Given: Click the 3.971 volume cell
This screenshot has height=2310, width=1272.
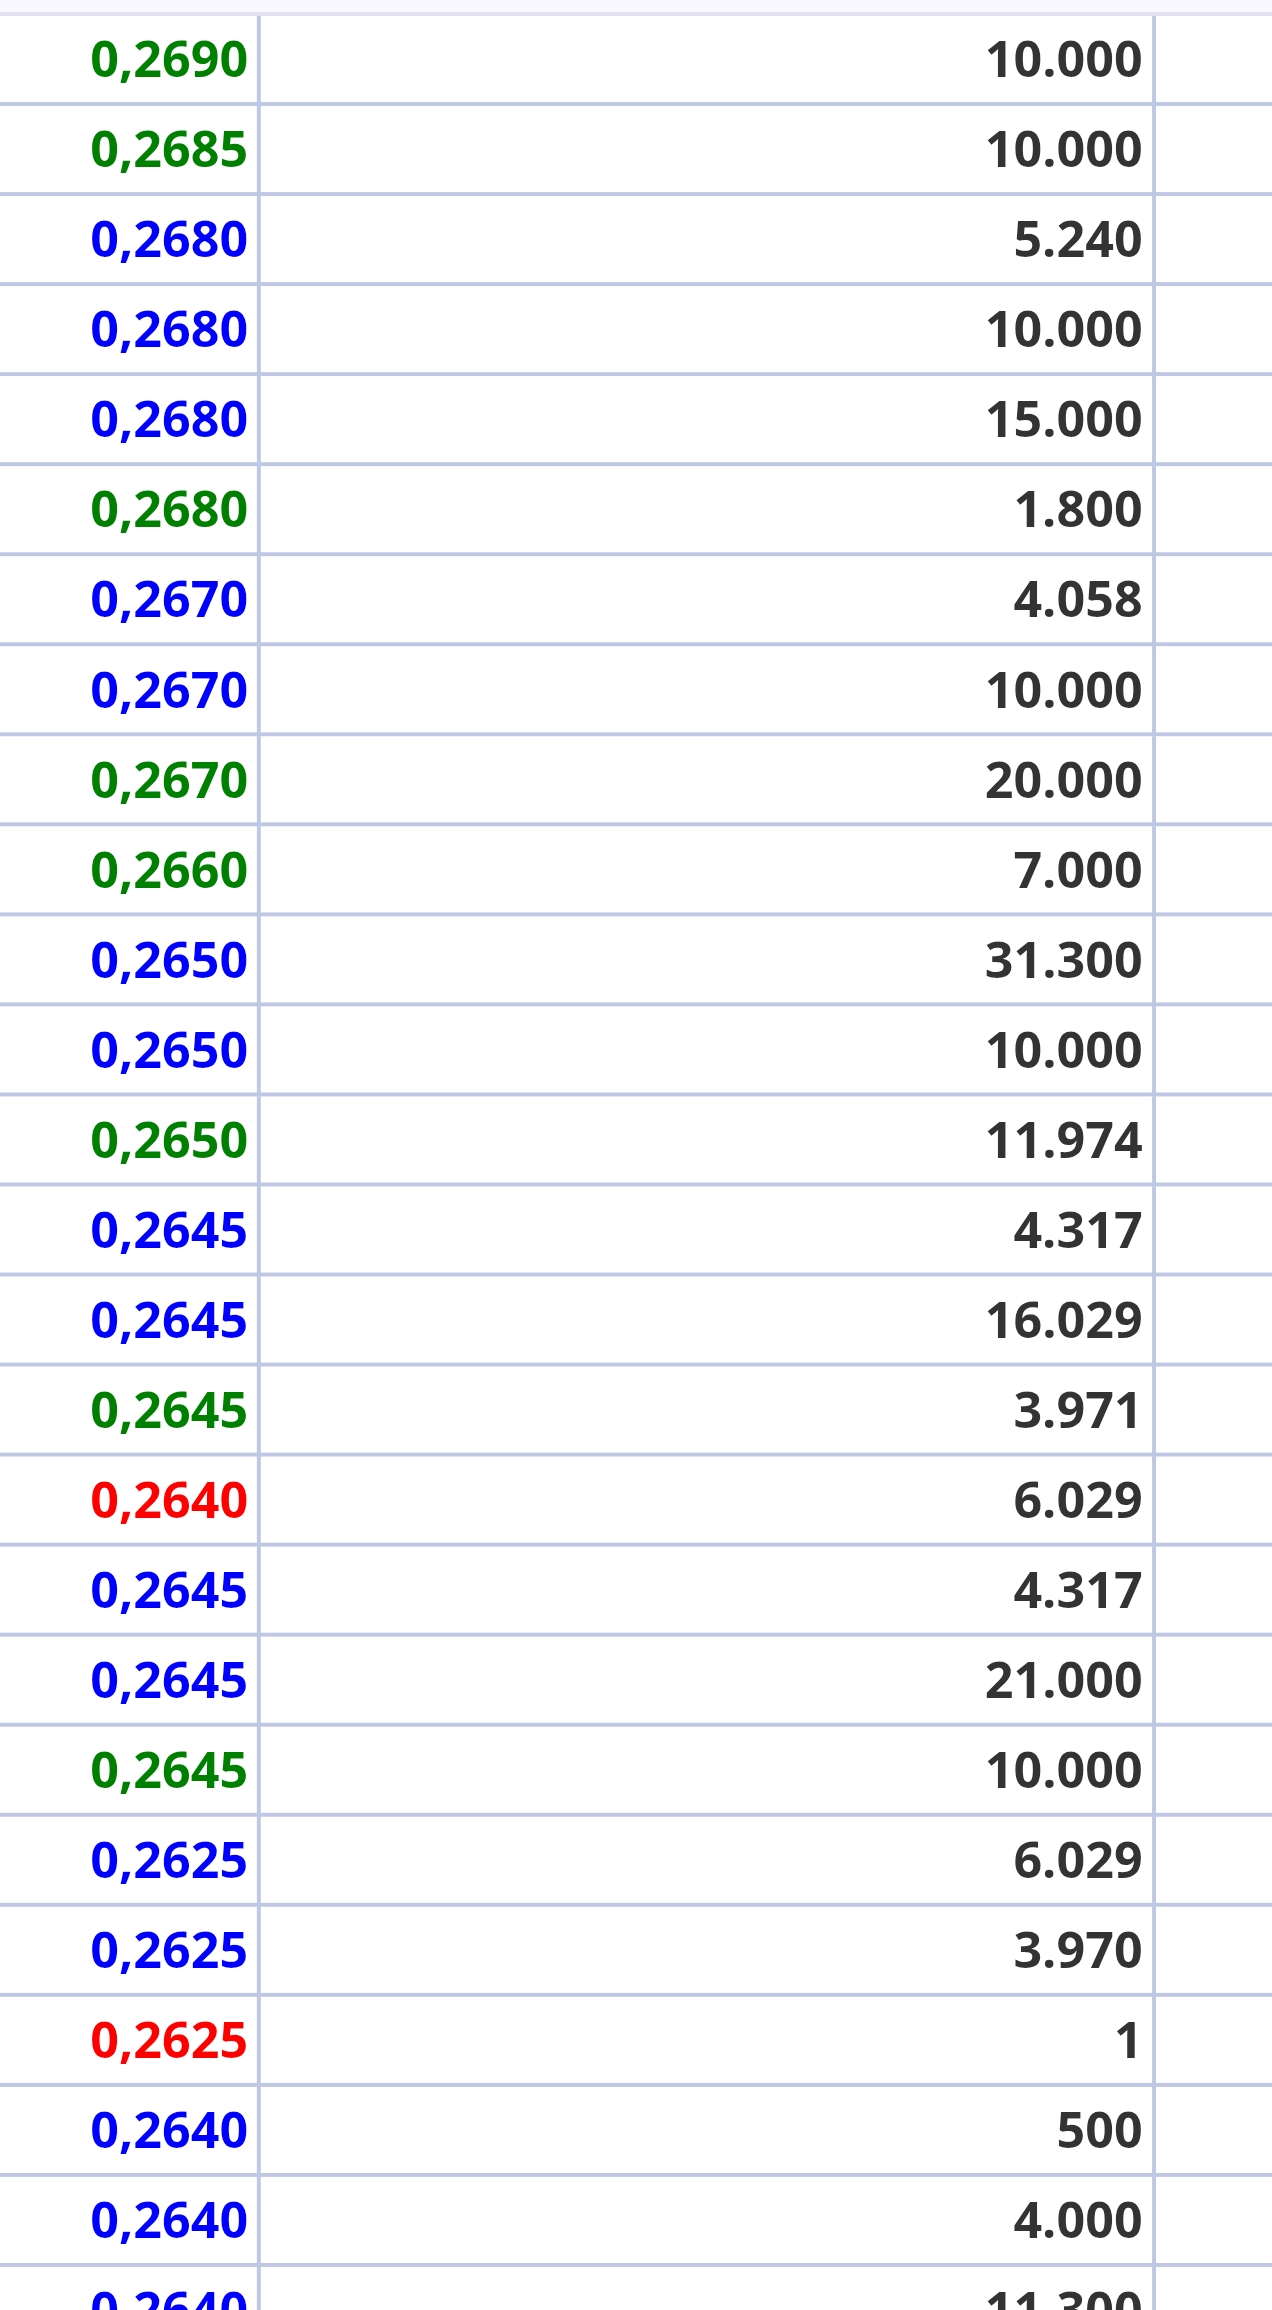Looking at the screenshot, I should (1077, 1410).
